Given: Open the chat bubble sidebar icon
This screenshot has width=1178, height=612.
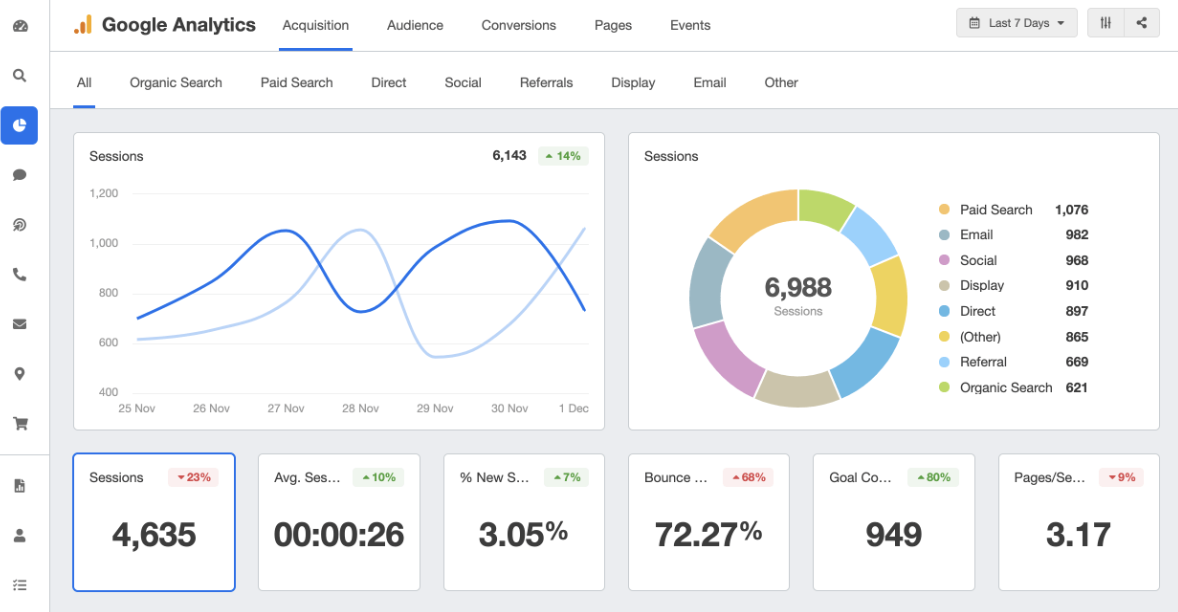Looking at the screenshot, I should click(x=20, y=175).
